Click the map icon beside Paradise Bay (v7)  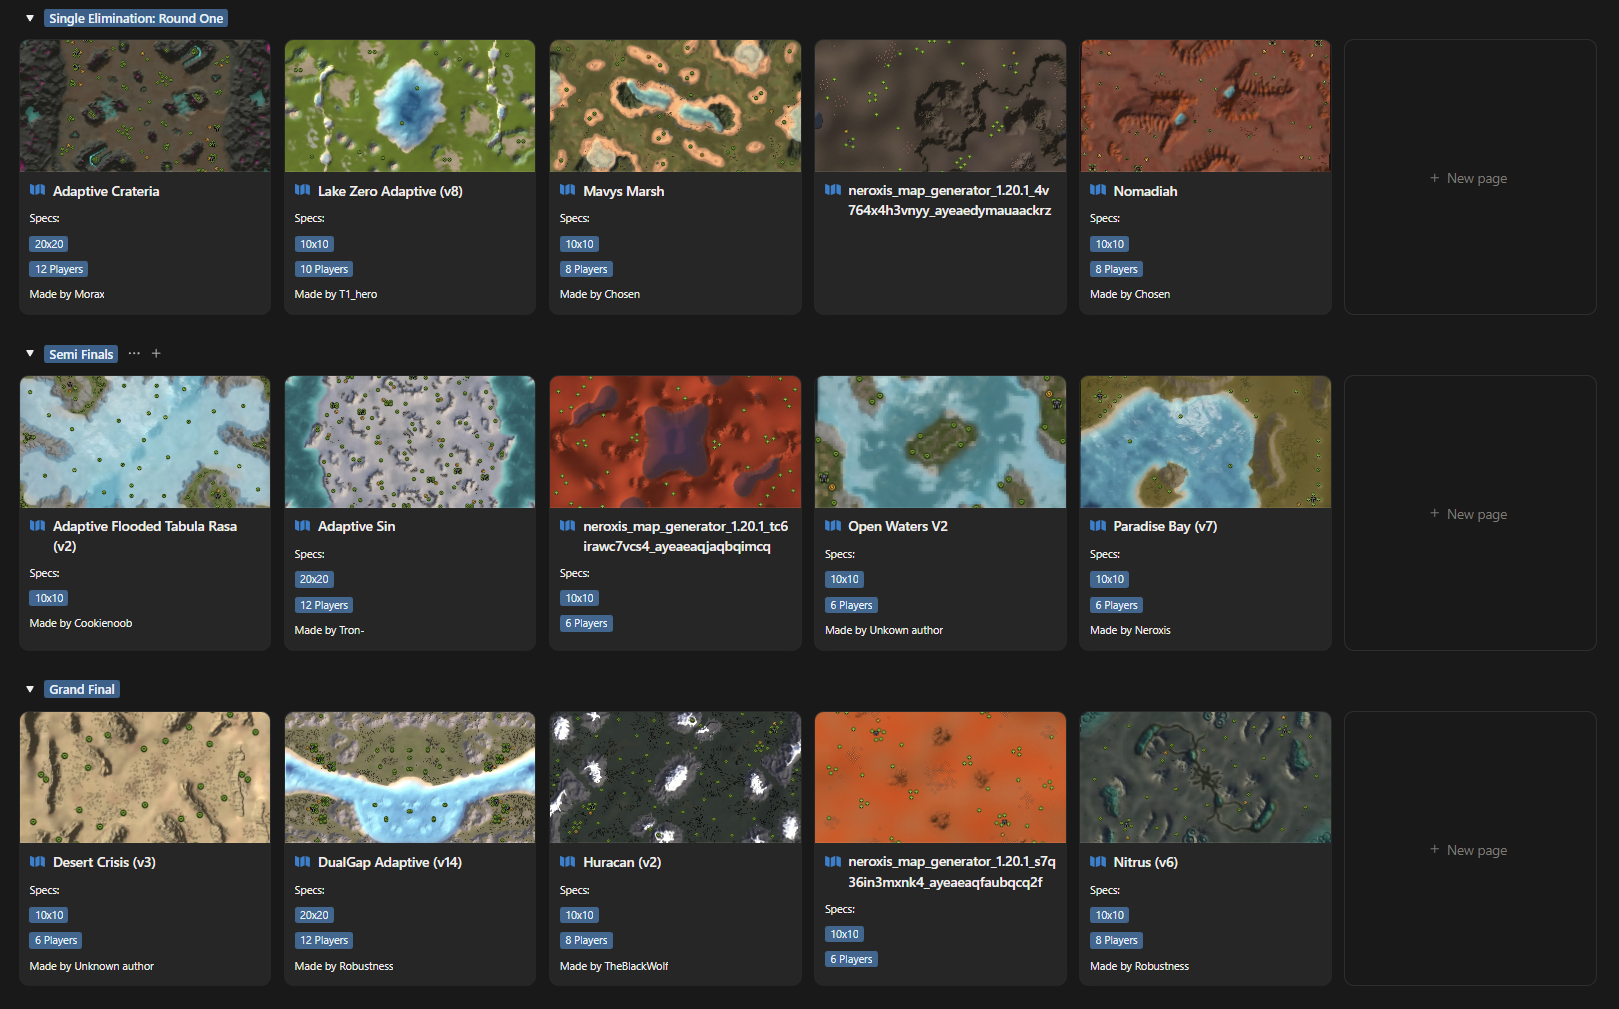tap(1098, 525)
